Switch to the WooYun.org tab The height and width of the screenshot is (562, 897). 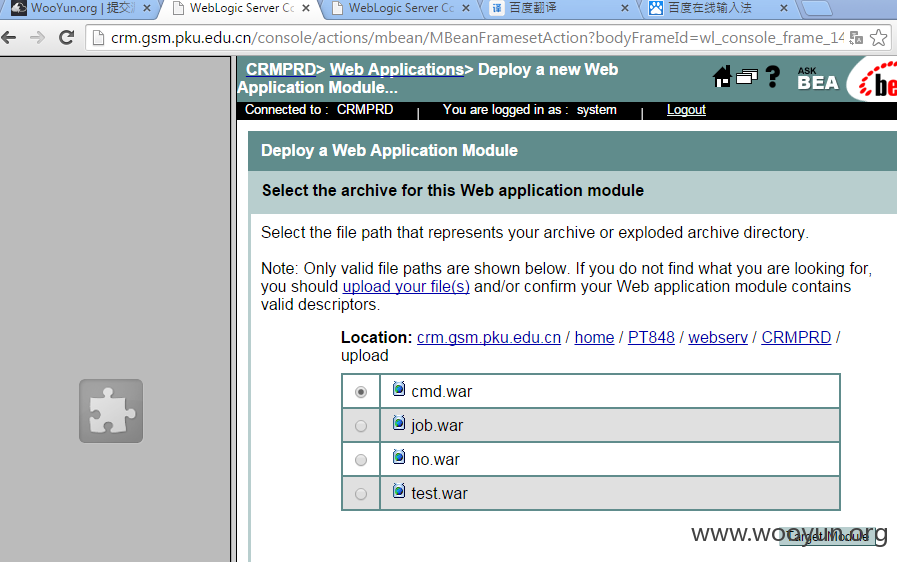[x=80, y=9]
